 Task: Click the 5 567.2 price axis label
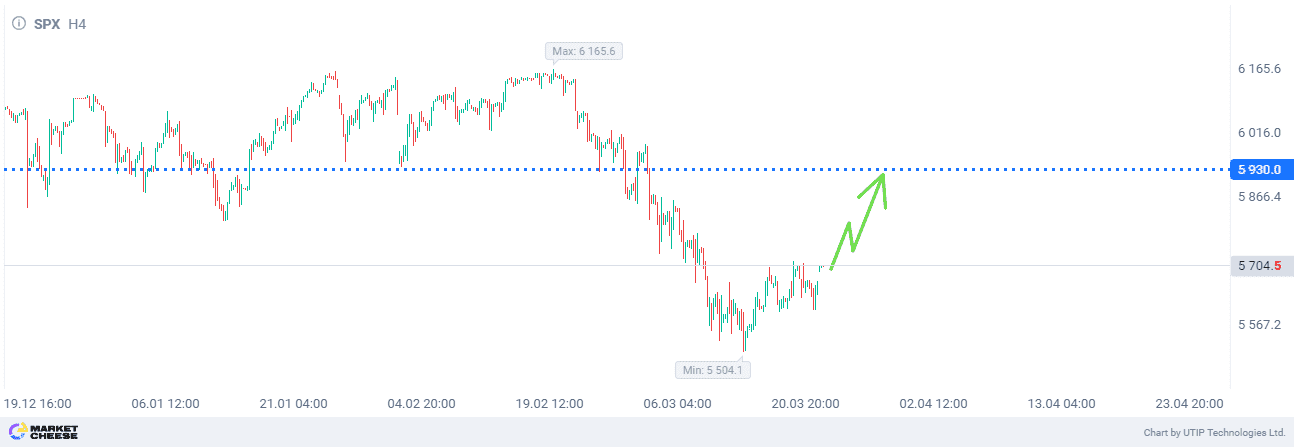[x=1259, y=325]
